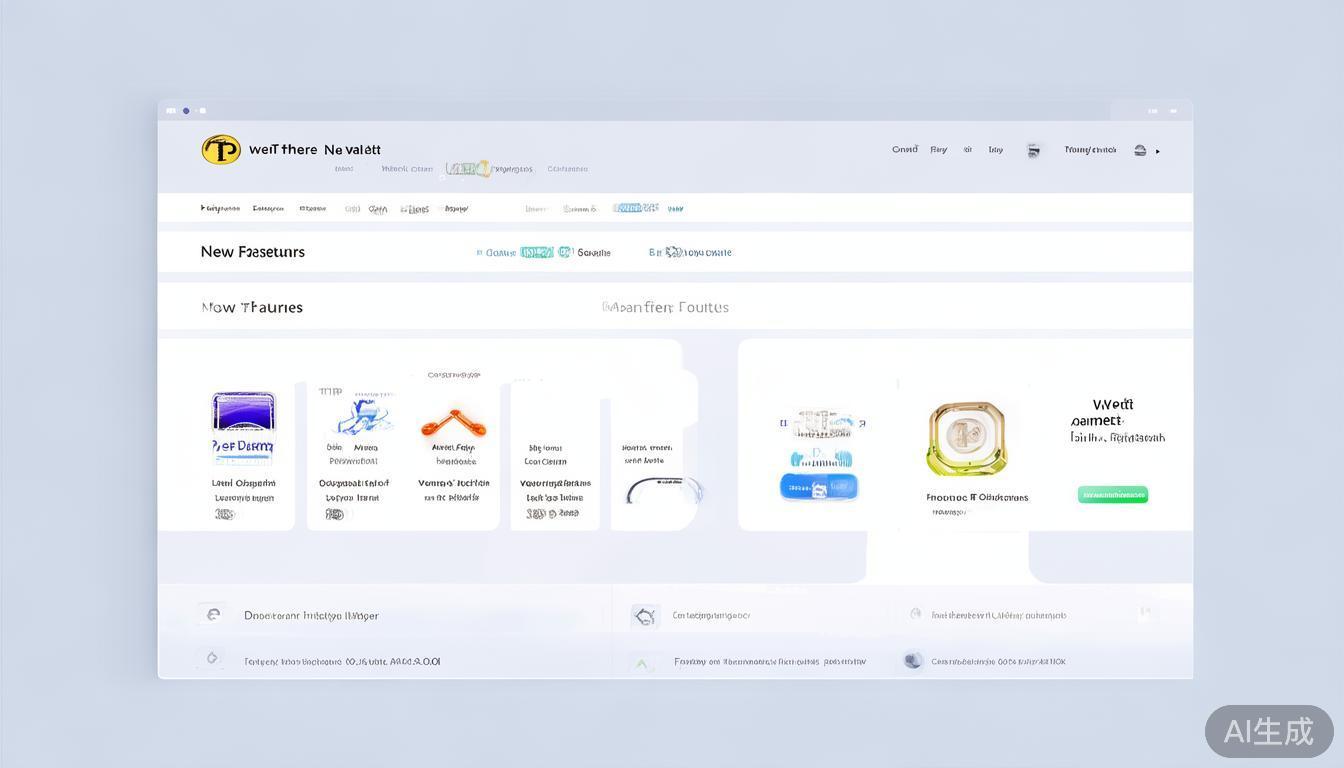Click the green button under the right card
This screenshot has height=768, width=1344.
pos(1112,494)
